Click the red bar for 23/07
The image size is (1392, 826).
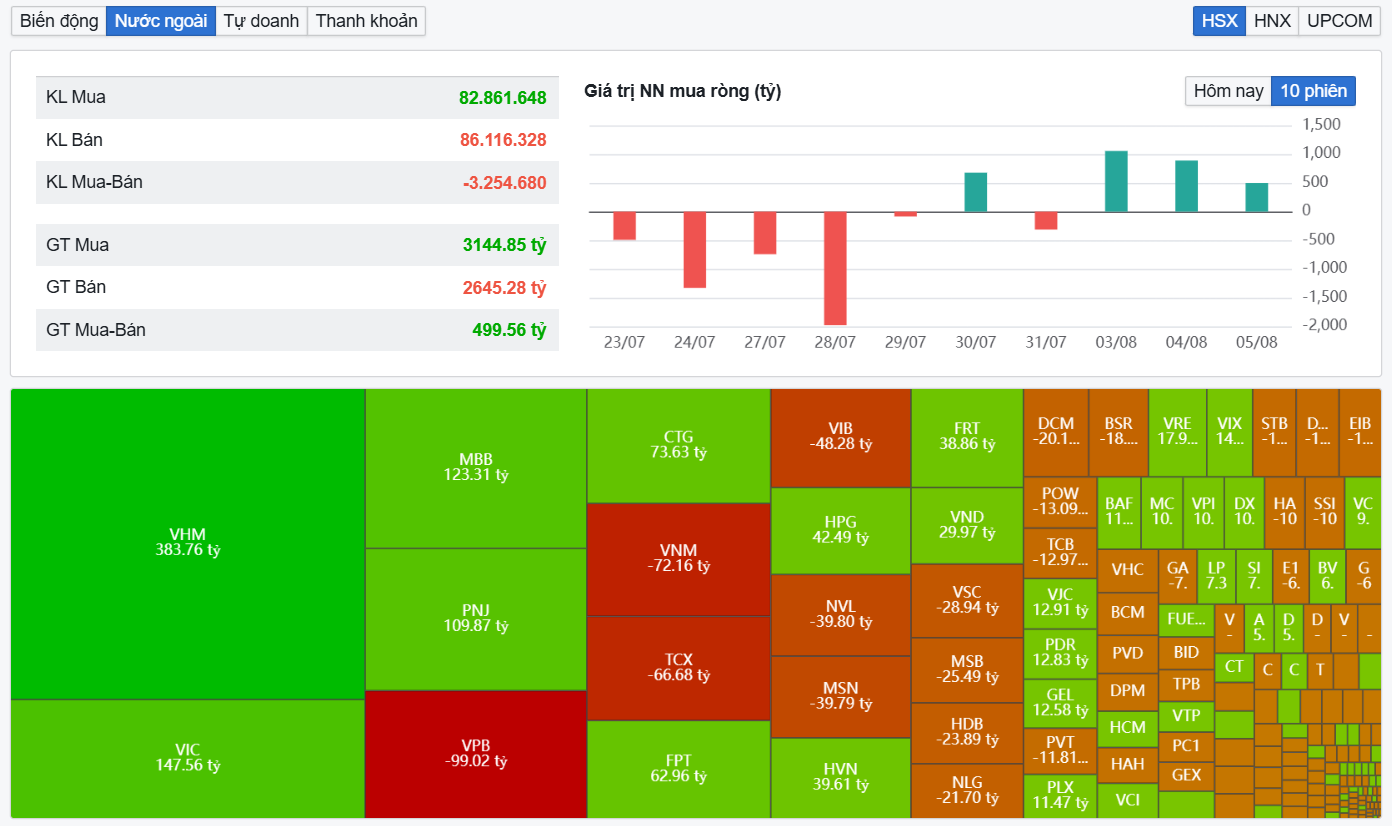tap(624, 226)
